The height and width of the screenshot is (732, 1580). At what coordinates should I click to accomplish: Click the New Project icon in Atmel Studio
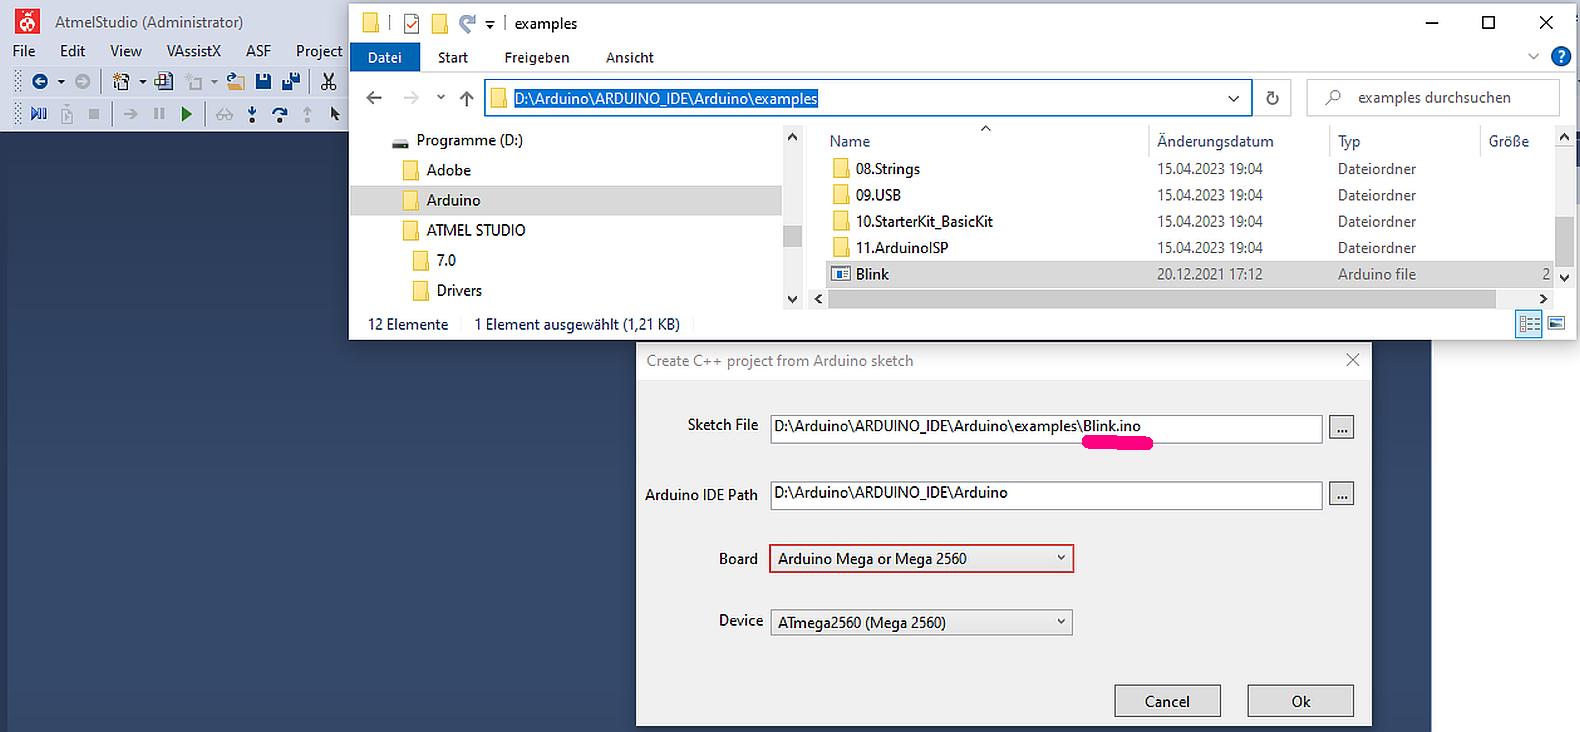tap(122, 82)
